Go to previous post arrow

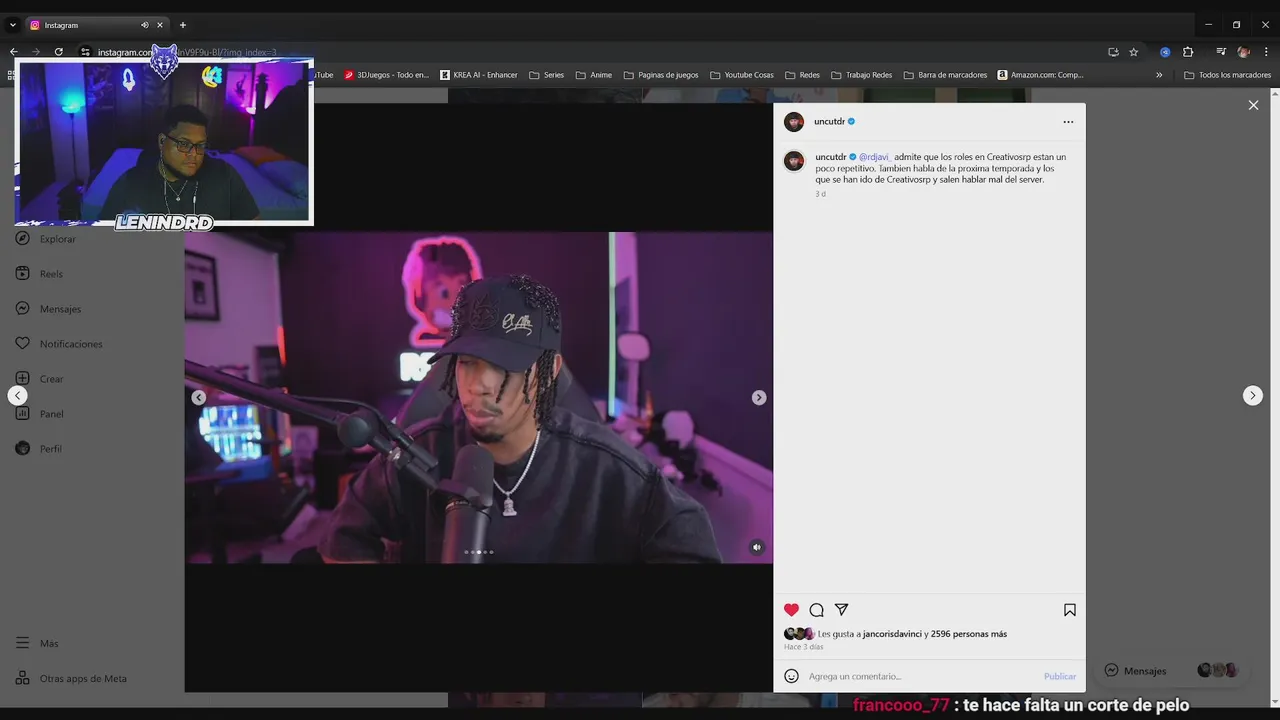click(x=17, y=396)
